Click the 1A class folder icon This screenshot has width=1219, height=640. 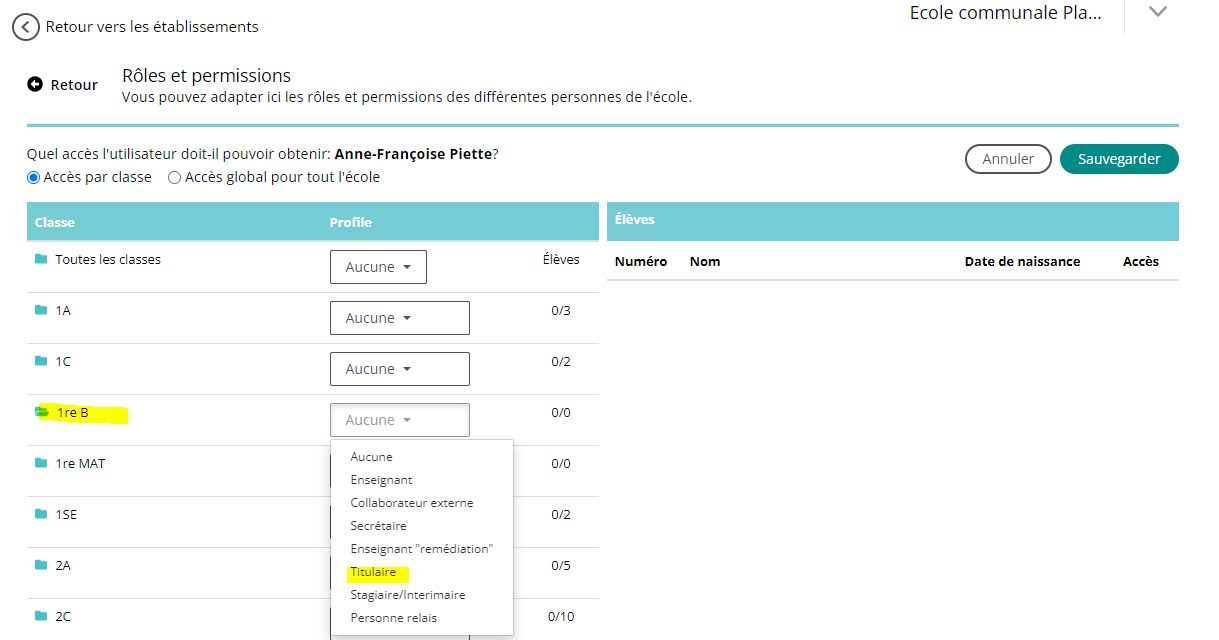click(x=41, y=310)
